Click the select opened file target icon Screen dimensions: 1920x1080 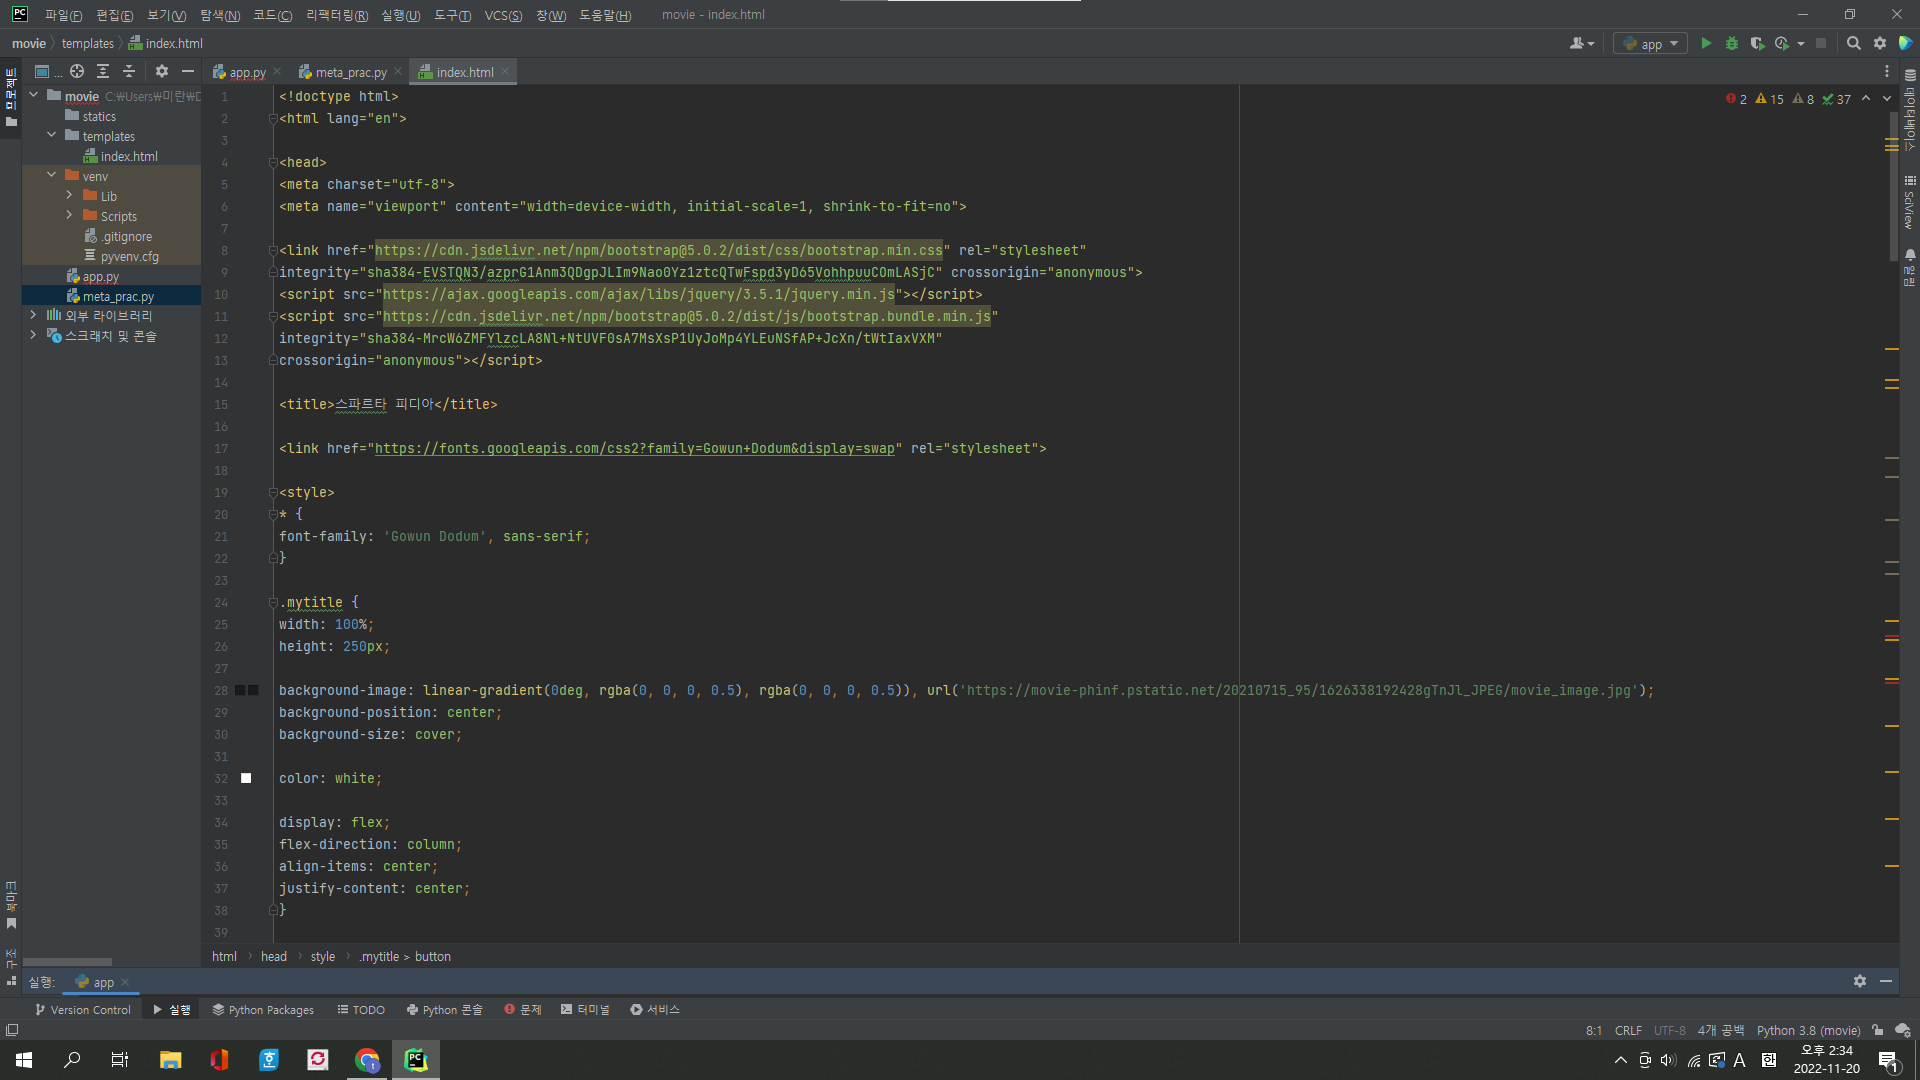[77, 72]
